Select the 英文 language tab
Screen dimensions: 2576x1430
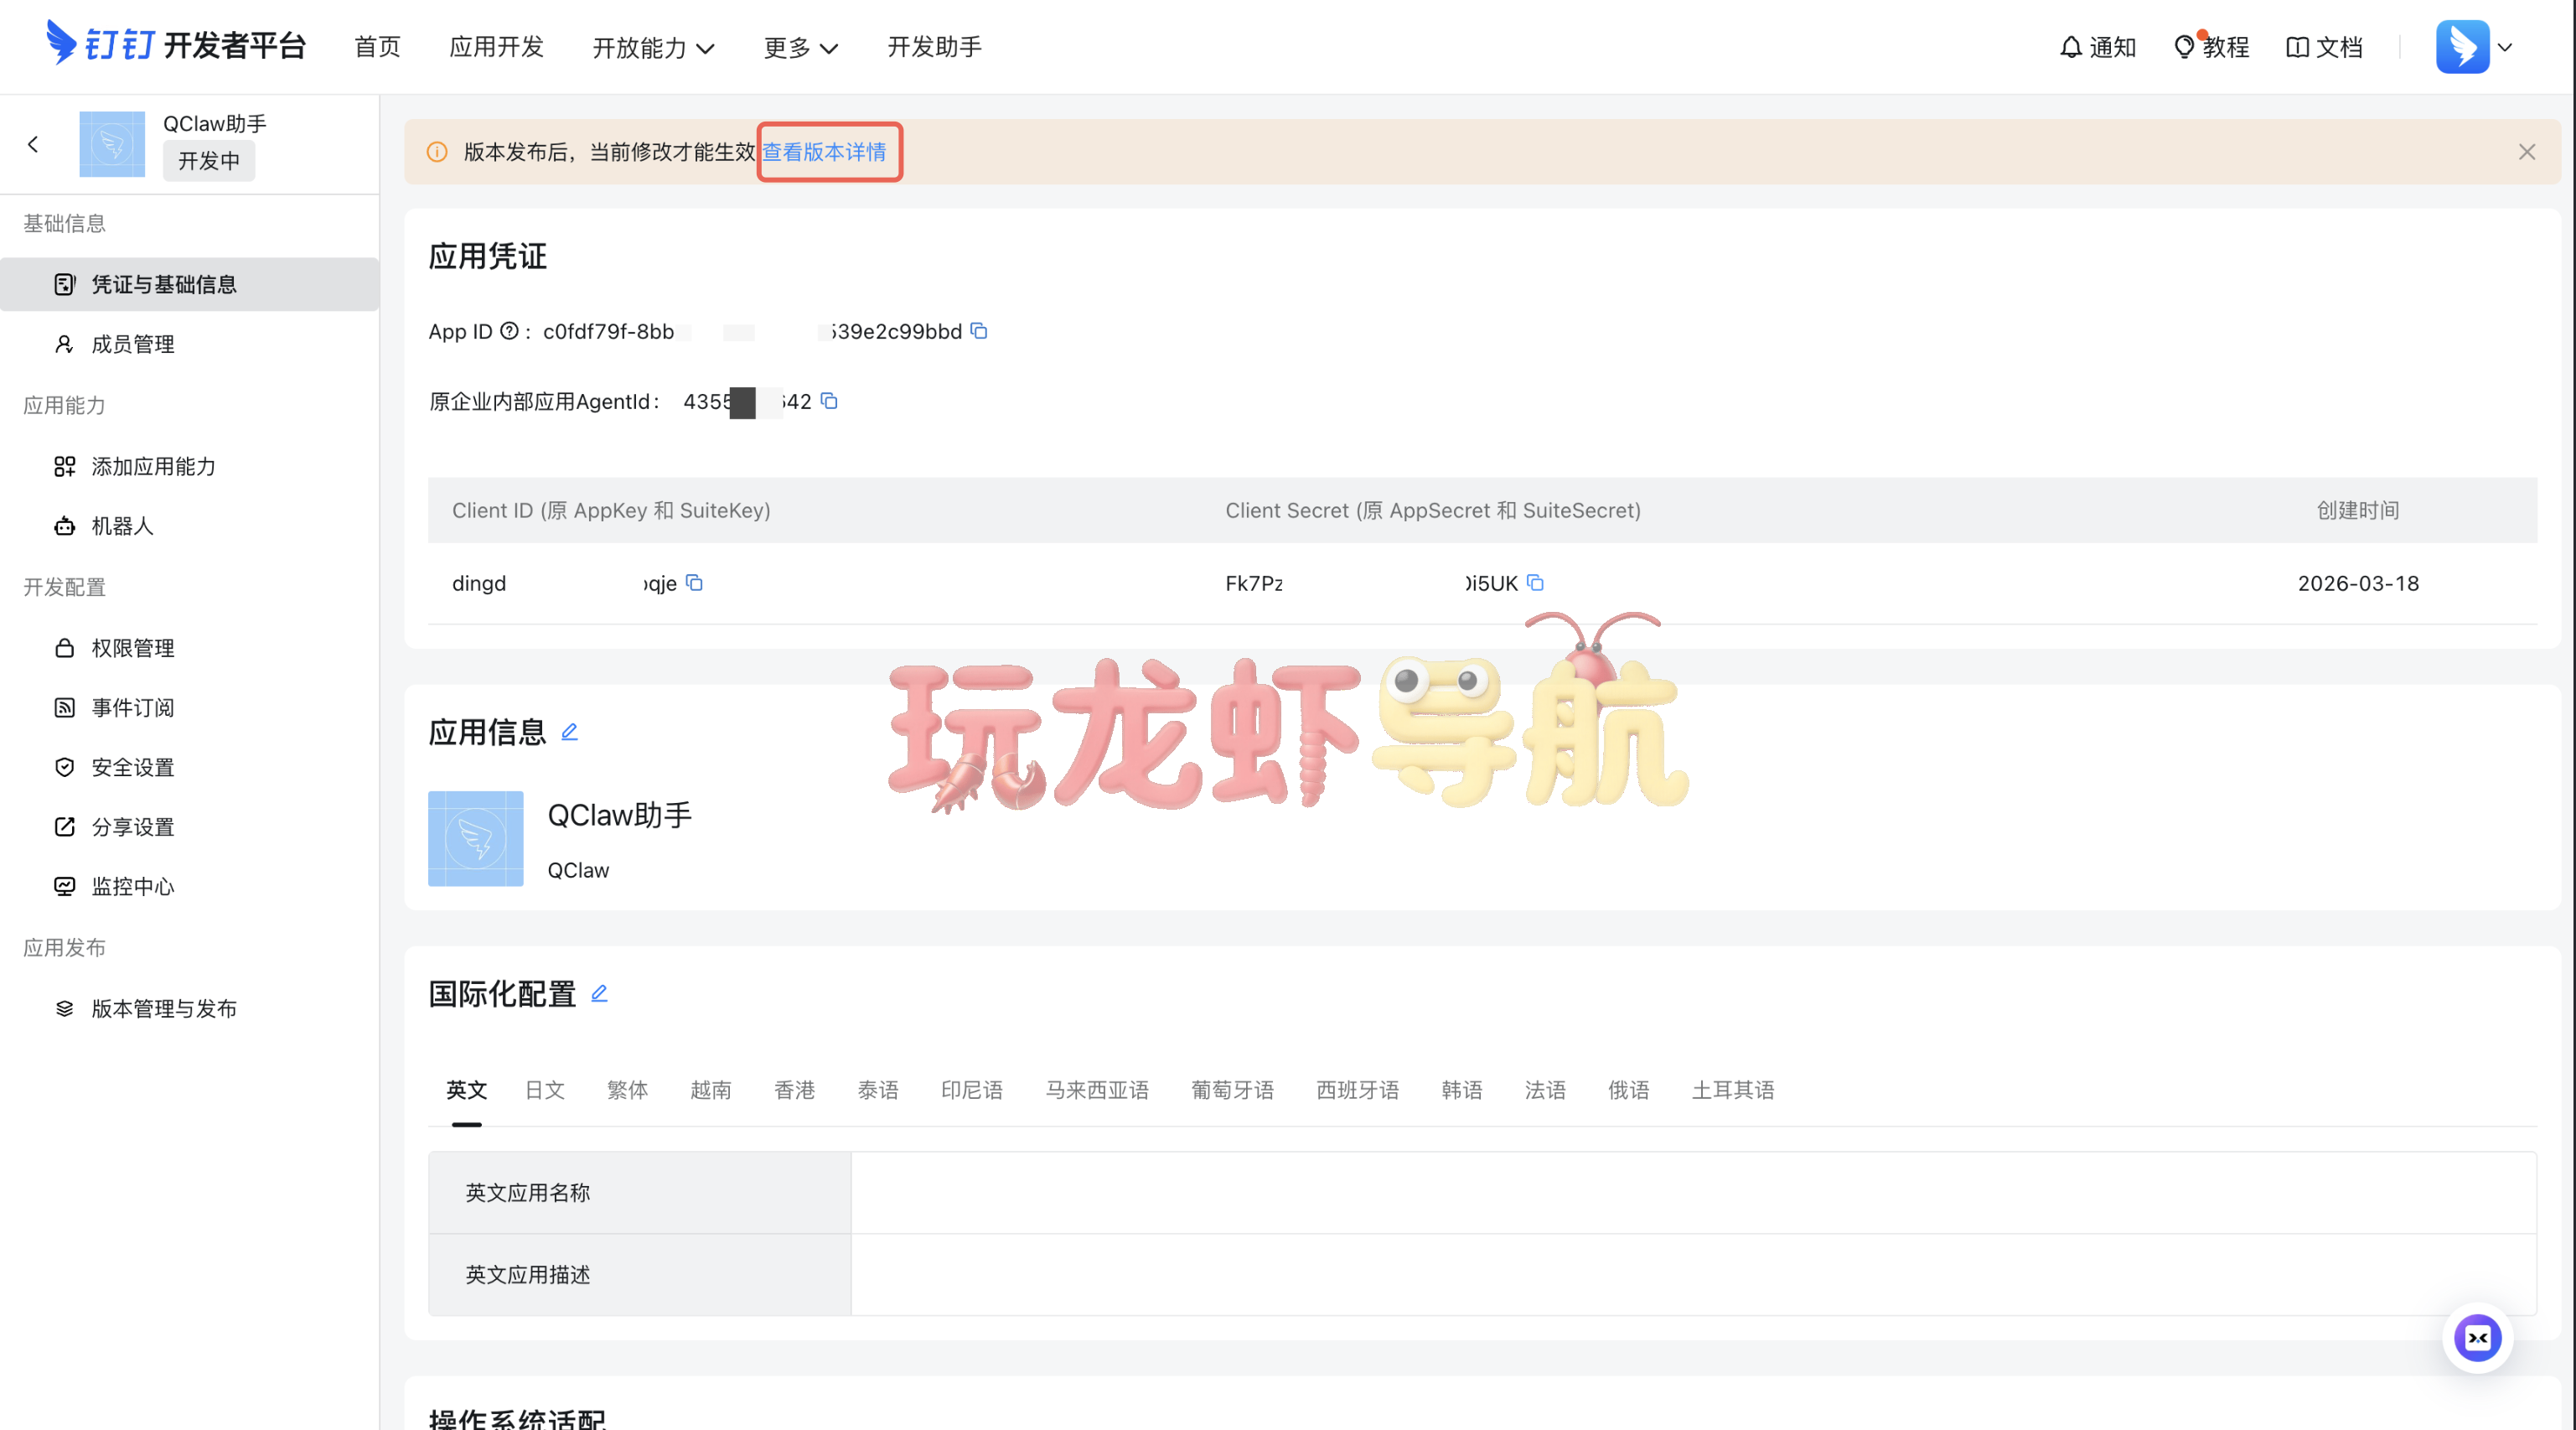coord(466,1090)
